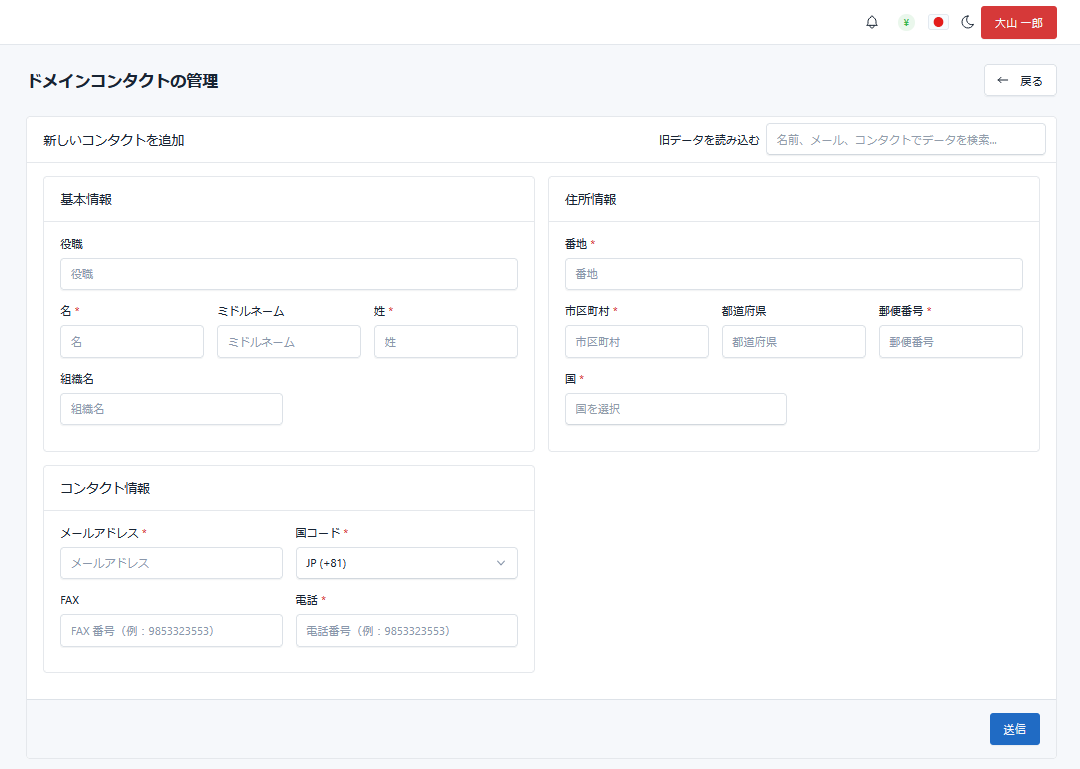Expand the 国コード JP (+81) dropdown
The height and width of the screenshot is (769, 1080).
[x=406, y=563]
